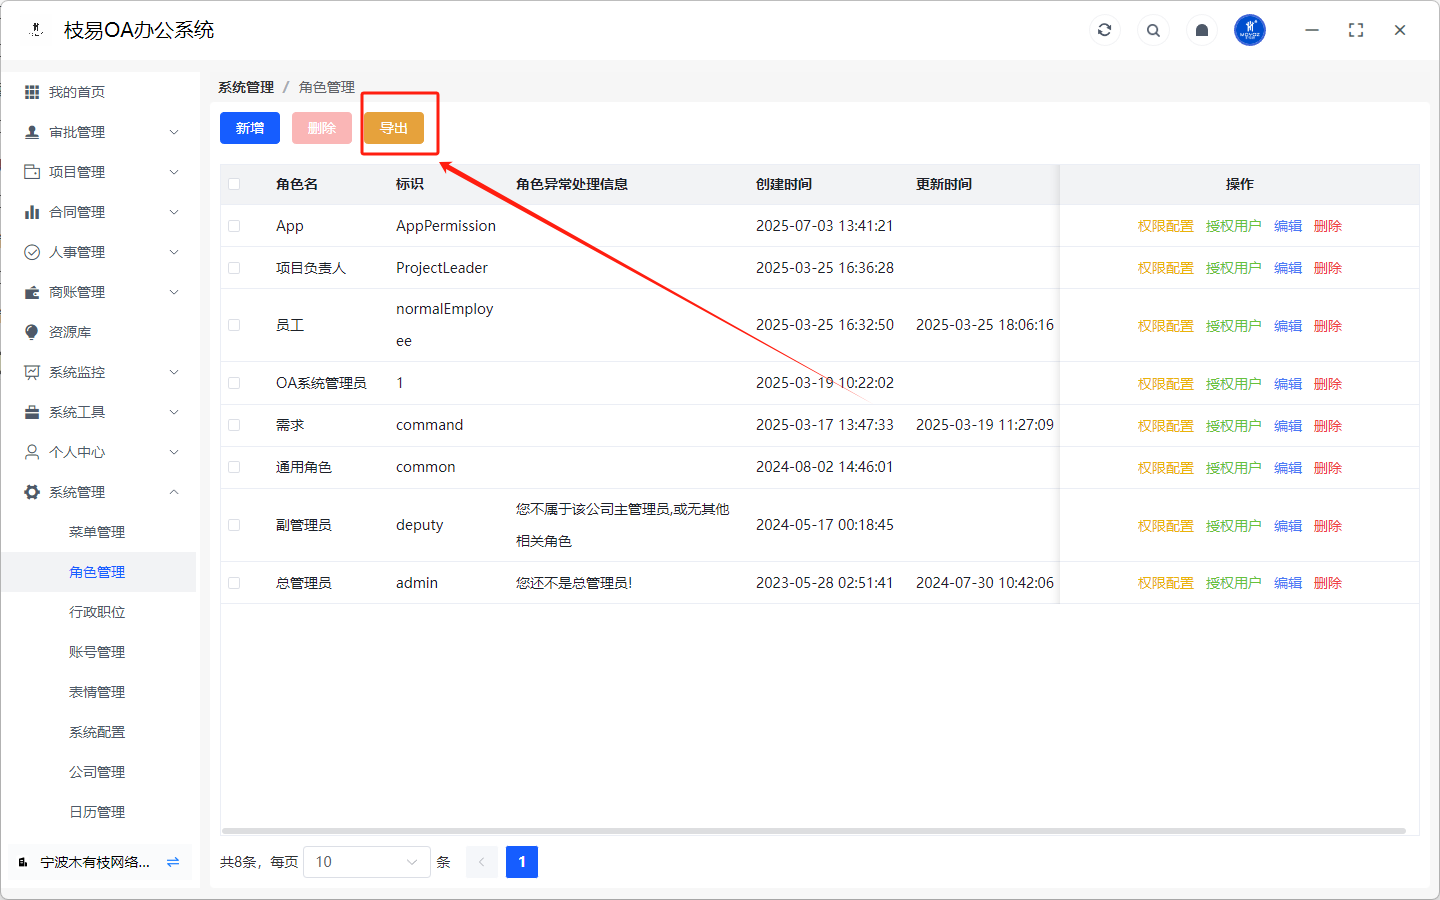
Task: Expand the 审批管理 sidebar menu
Action: click(x=100, y=132)
